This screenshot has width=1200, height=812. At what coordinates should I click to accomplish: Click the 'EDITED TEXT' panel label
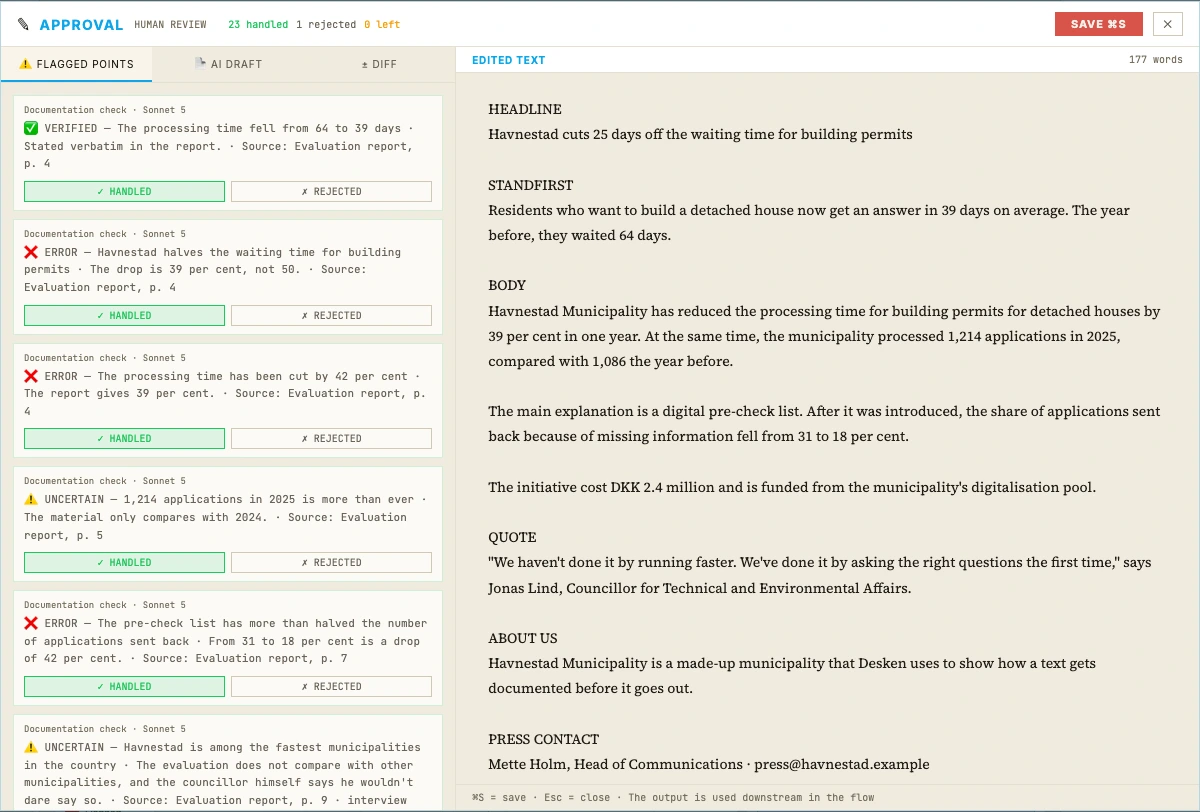509,60
